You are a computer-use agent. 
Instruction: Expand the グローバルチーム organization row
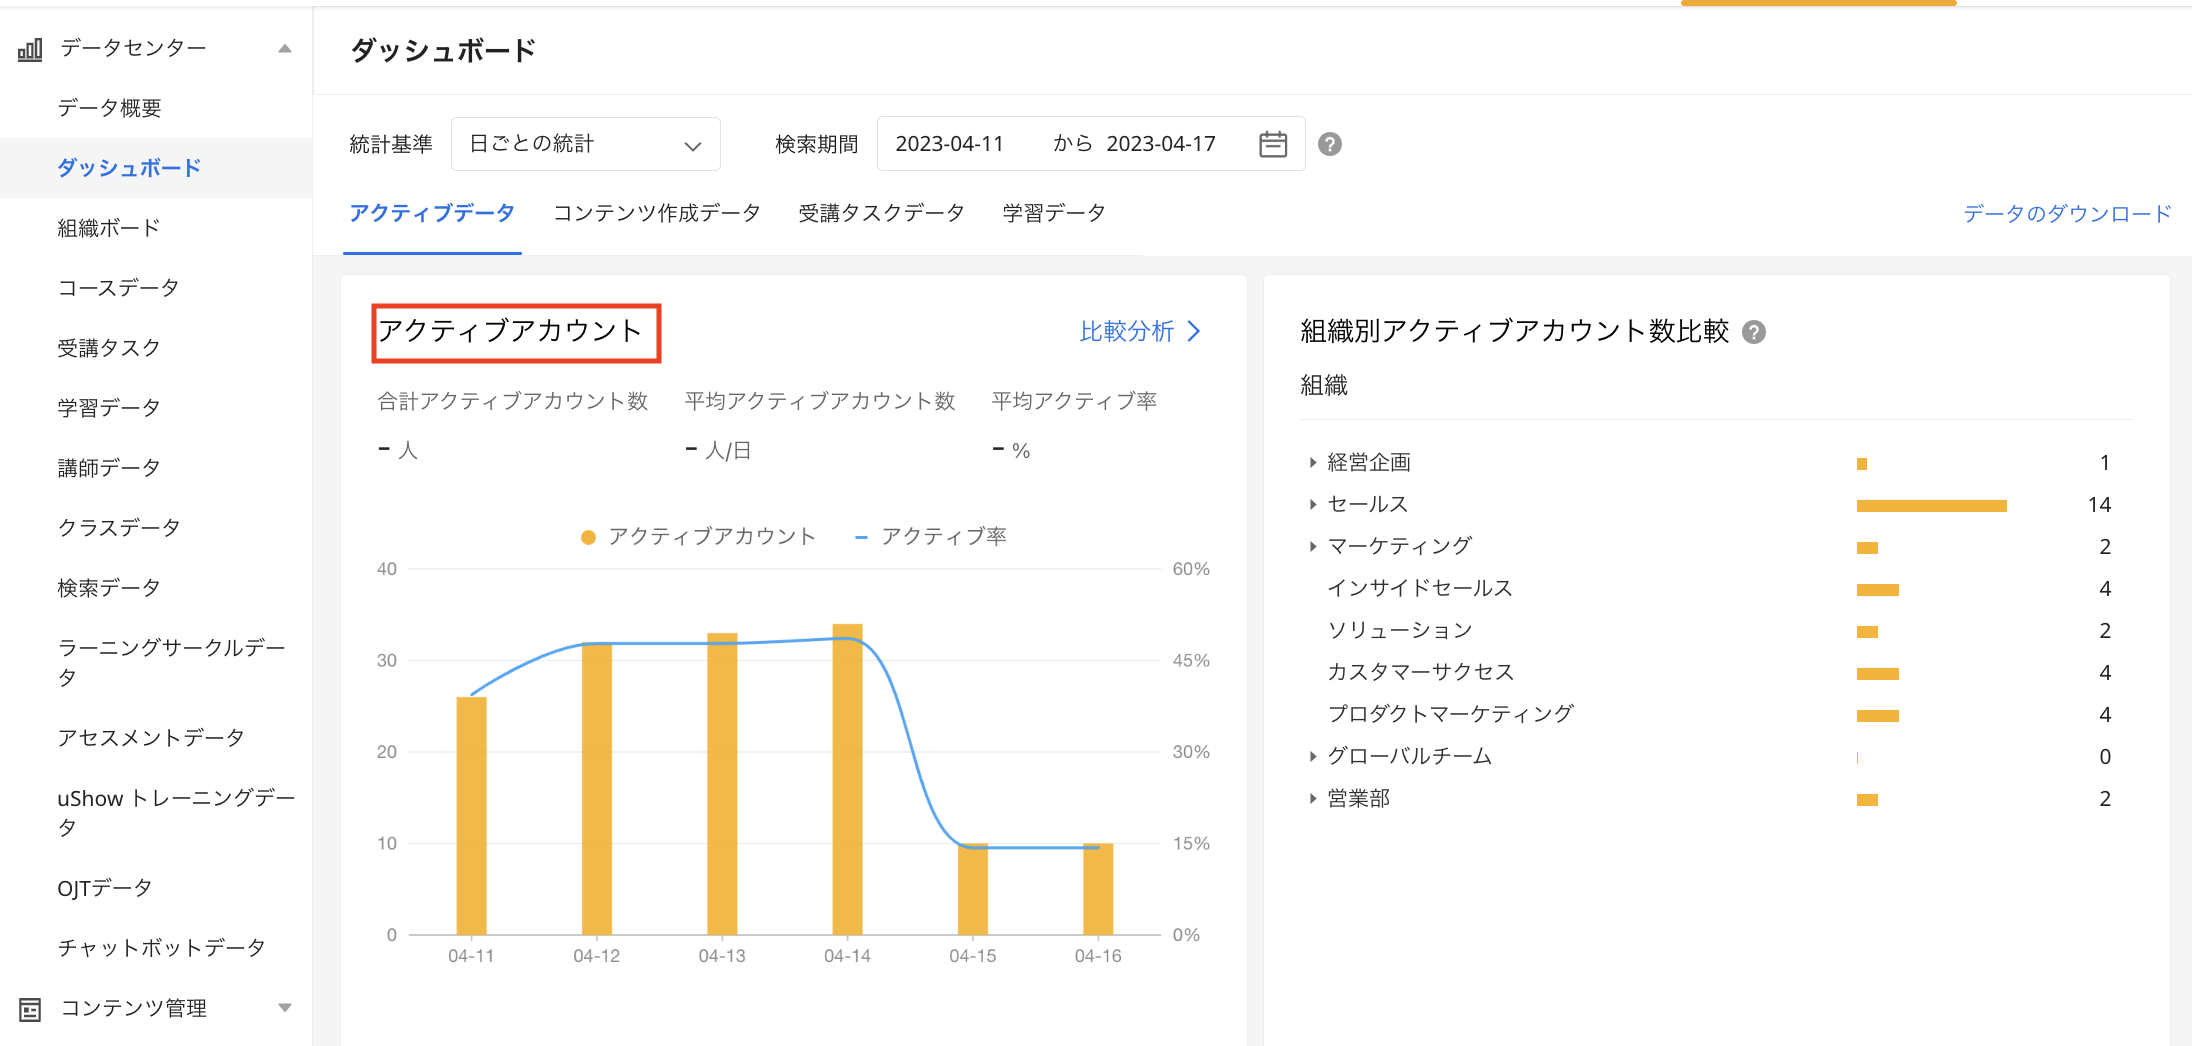coord(1312,756)
